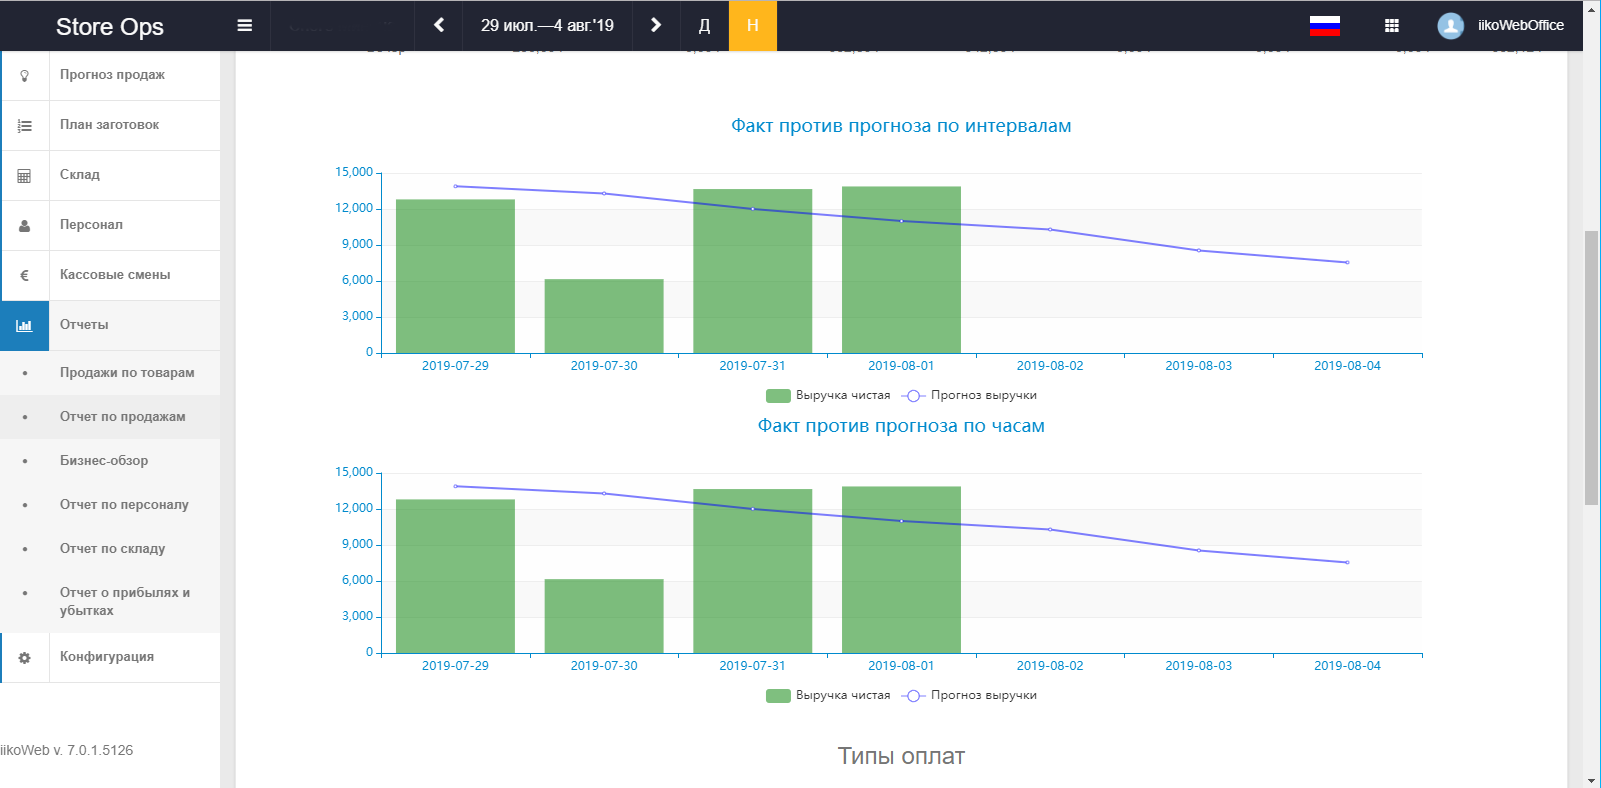The image size is (1601, 788).
Task: Click План заготовок list icon
Action: point(25,126)
